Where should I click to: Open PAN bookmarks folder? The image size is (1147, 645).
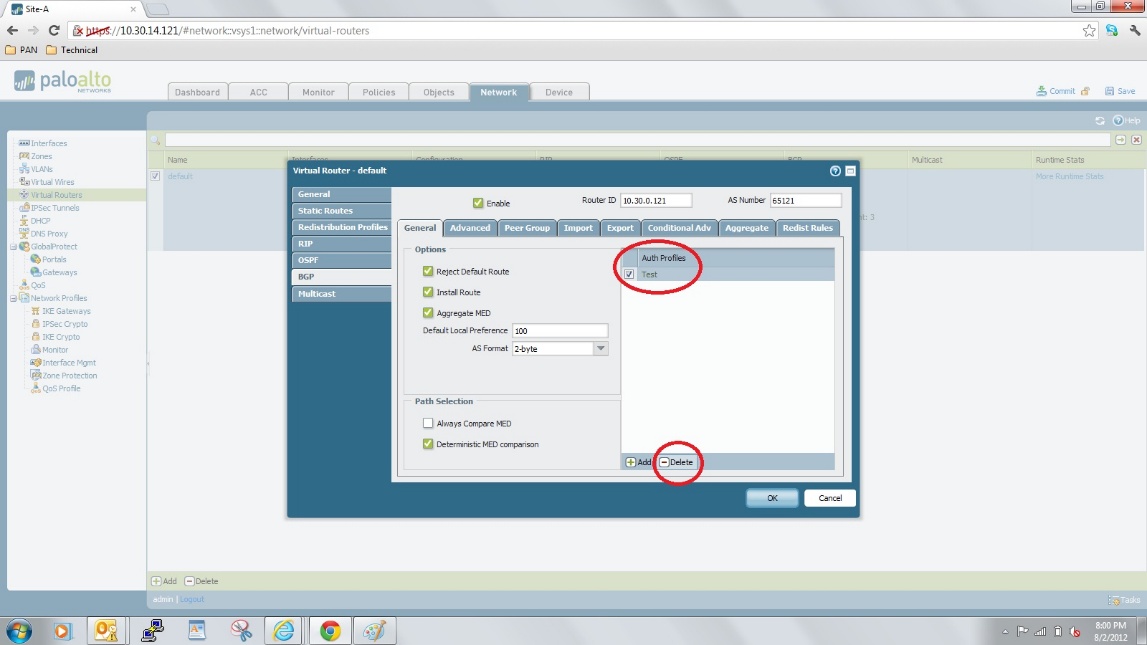coord(21,50)
